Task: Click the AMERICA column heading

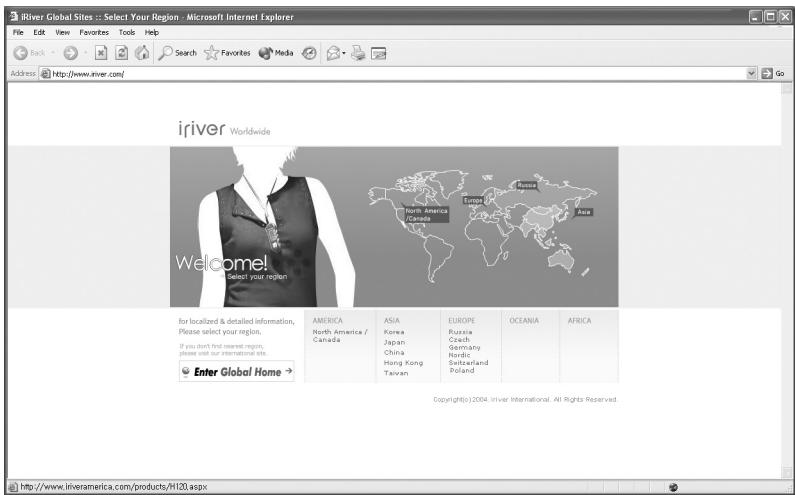Action: [x=328, y=321]
